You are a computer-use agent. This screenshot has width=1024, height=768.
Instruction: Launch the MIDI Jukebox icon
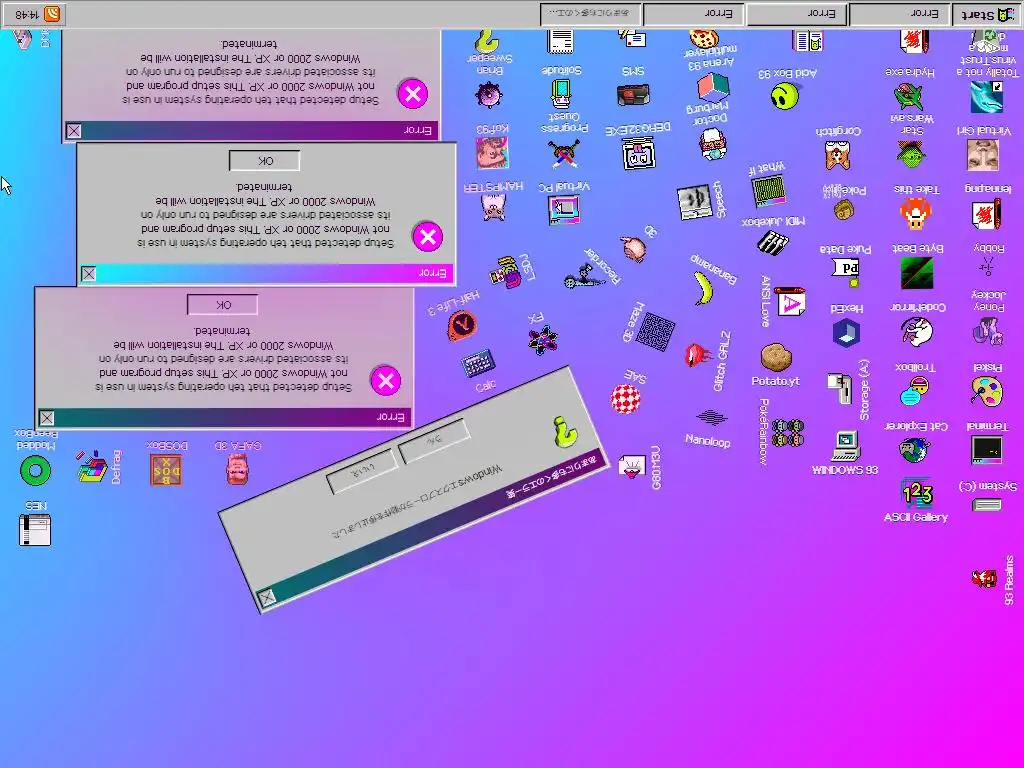point(773,243)
